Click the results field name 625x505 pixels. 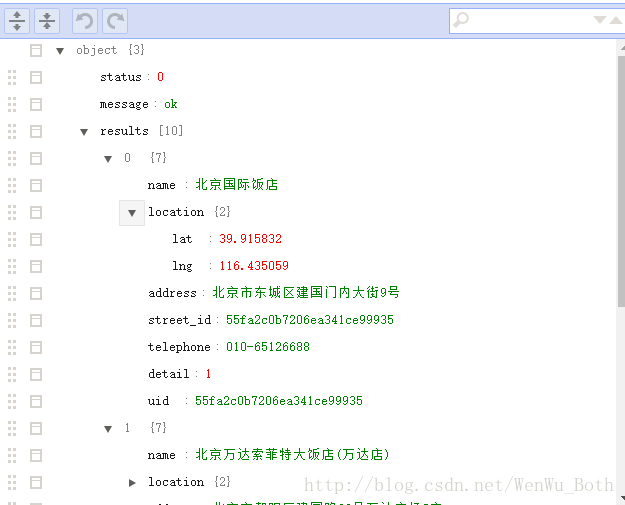pos(124,131)
